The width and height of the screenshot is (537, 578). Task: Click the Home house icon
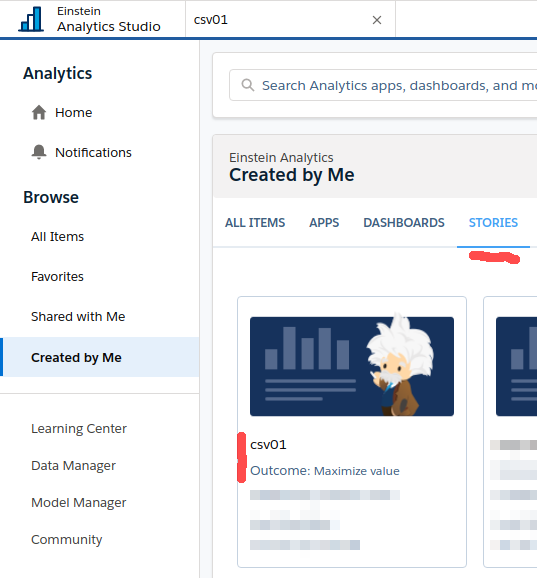coord(39,112)
